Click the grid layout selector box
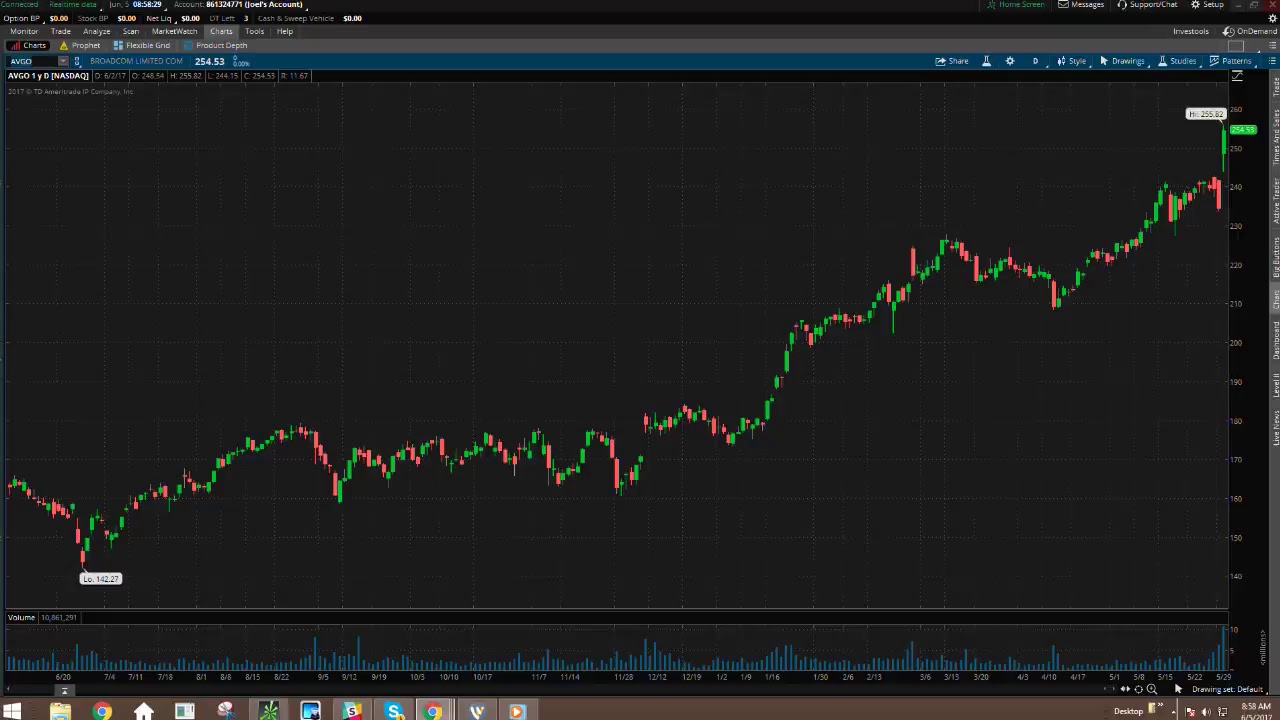Viewport: 1280px width, 720px height. pyautogui.click(x=1236, y=46)
